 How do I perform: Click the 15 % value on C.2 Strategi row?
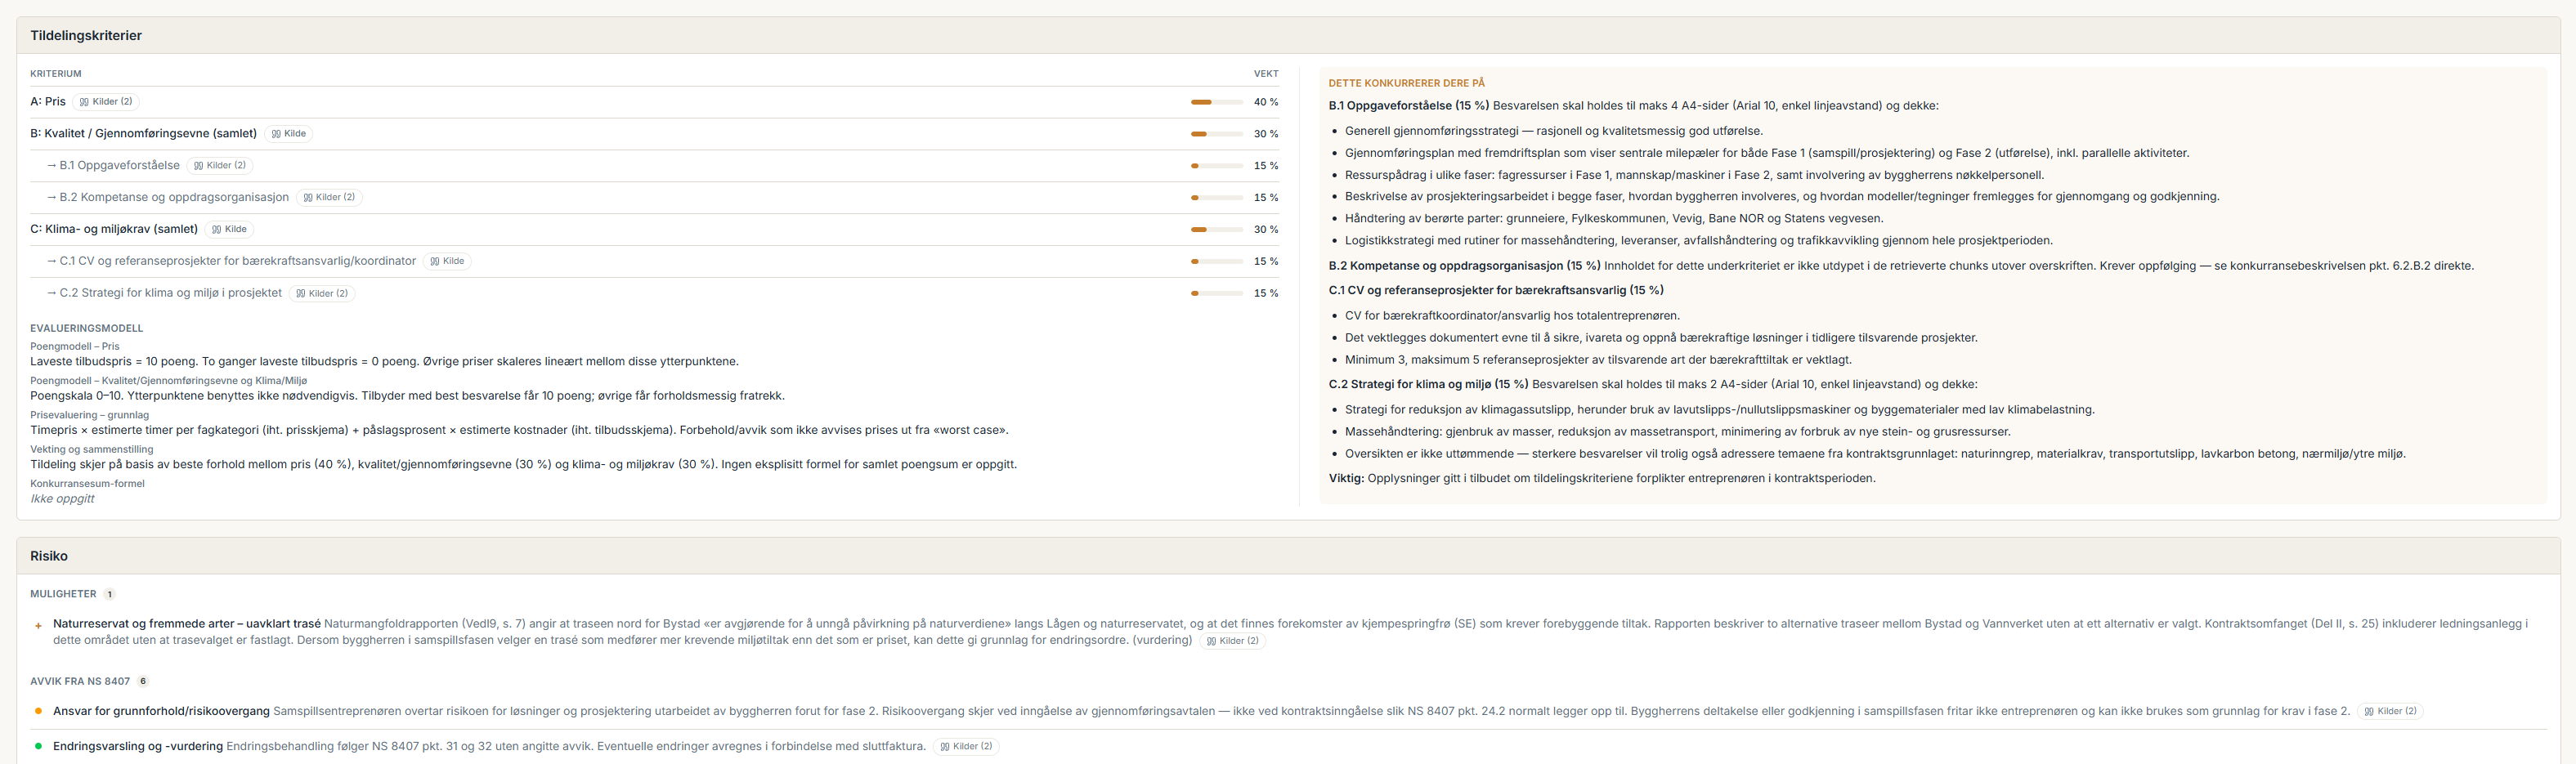coord(1266,294)
